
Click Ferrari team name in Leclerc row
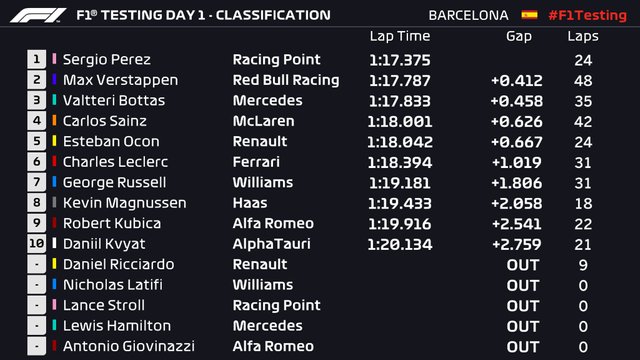point(256,162)
